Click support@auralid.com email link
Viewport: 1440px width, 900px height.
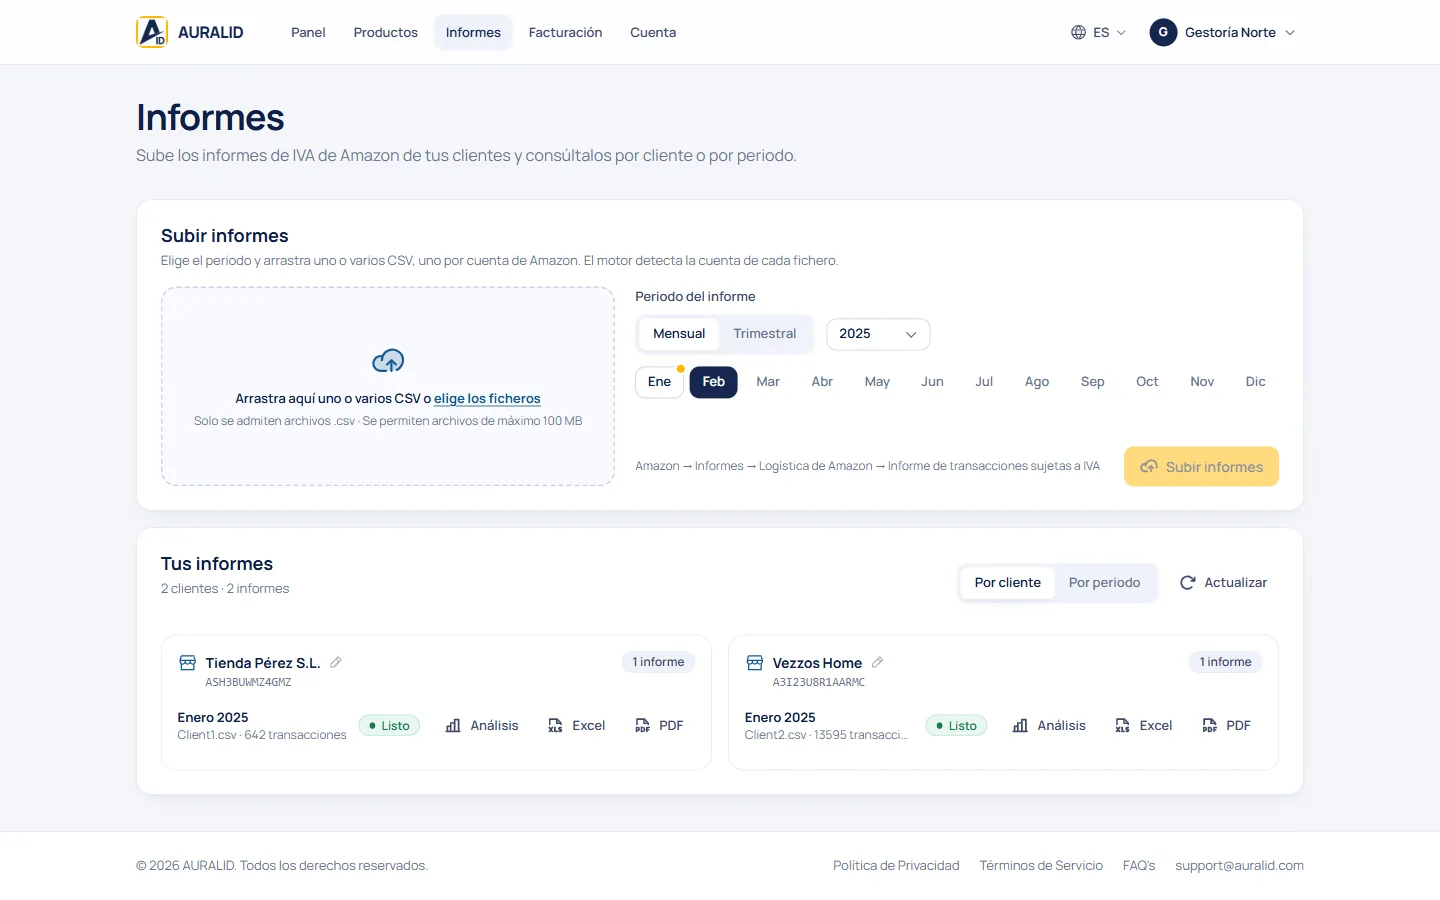click(x=1239, y=866)
